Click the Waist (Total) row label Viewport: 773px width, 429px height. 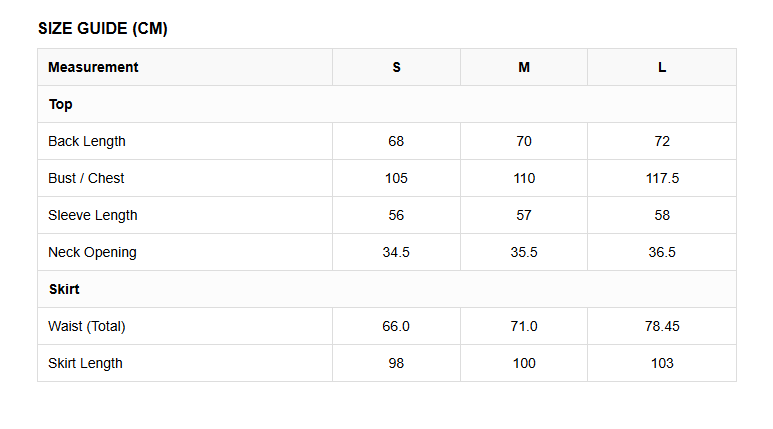87,326
